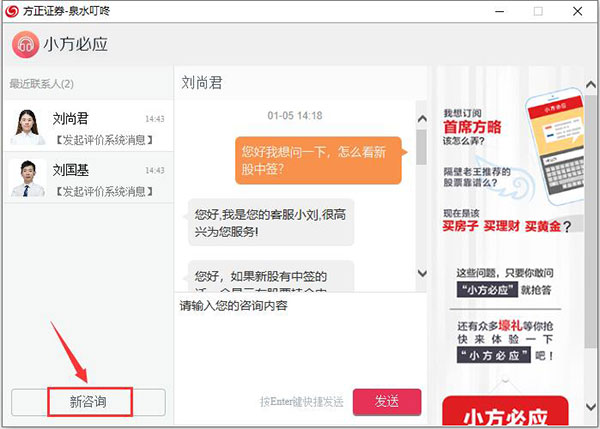Click the ad panel scrollbar down arrow
The image size is (600, 429).
pos(591,406)
